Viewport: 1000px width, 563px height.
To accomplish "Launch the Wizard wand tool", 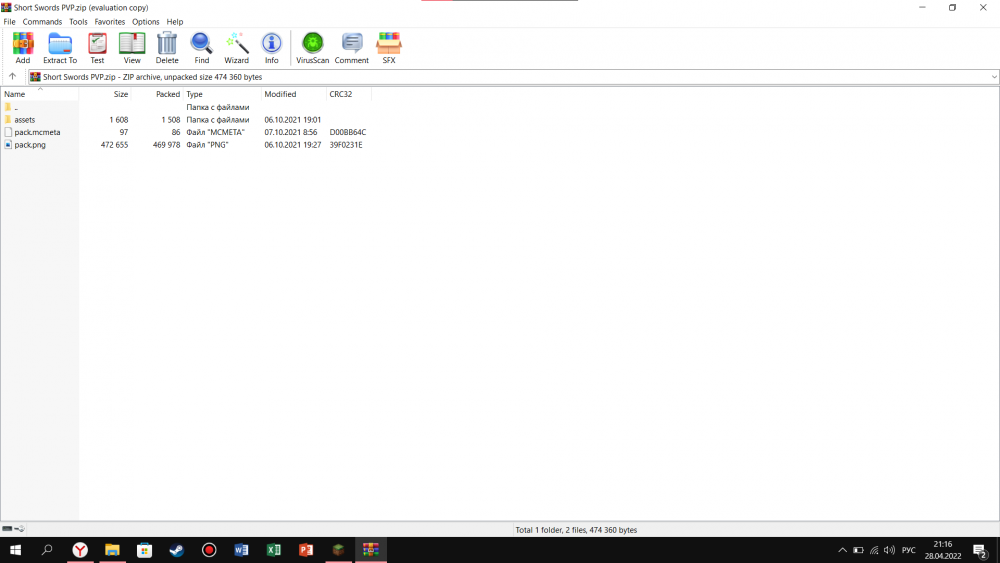I will coord(237,48).
